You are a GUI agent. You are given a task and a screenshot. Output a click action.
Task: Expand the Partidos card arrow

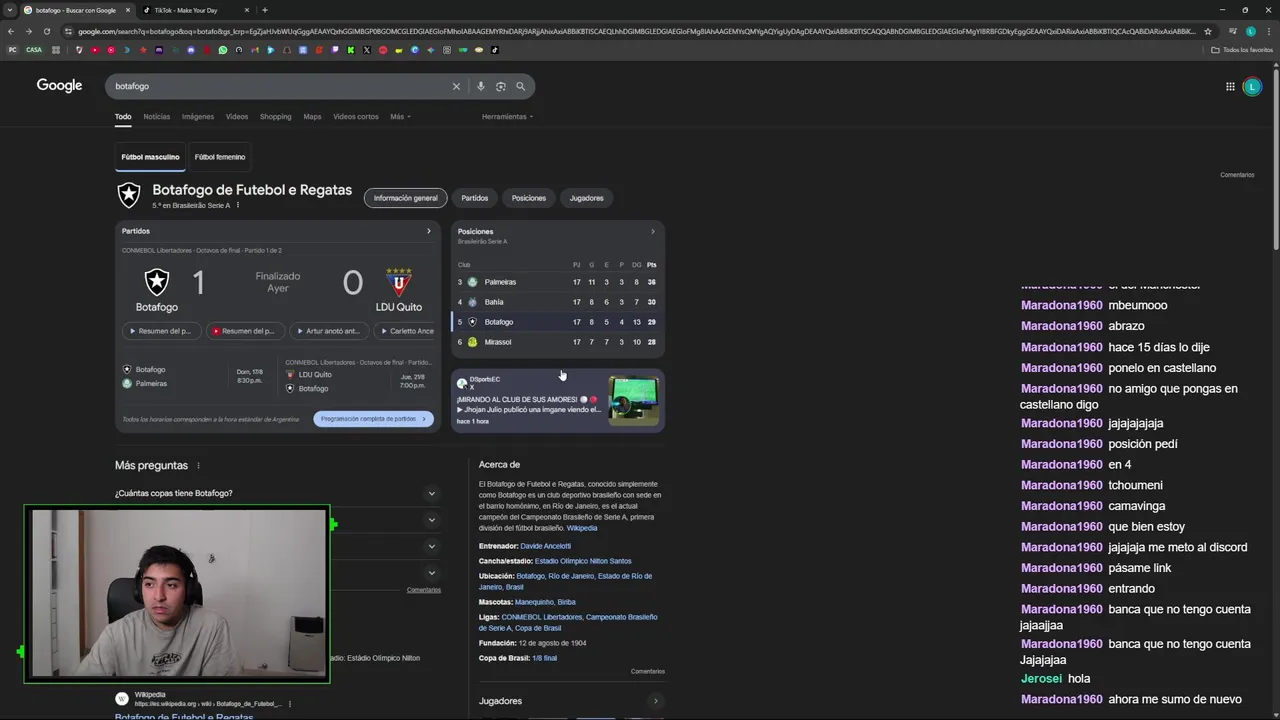(429, 231)
